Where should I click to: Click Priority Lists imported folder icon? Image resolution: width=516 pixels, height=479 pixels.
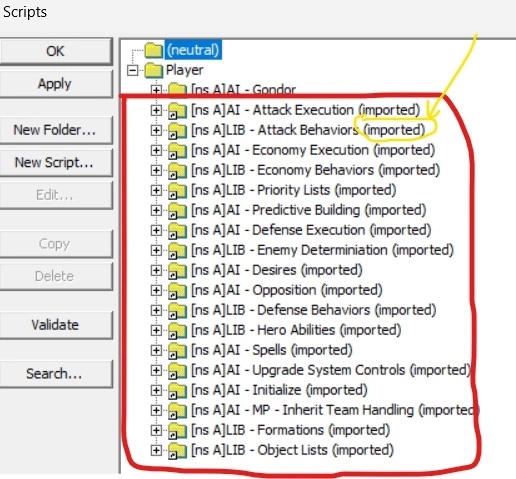177,190
